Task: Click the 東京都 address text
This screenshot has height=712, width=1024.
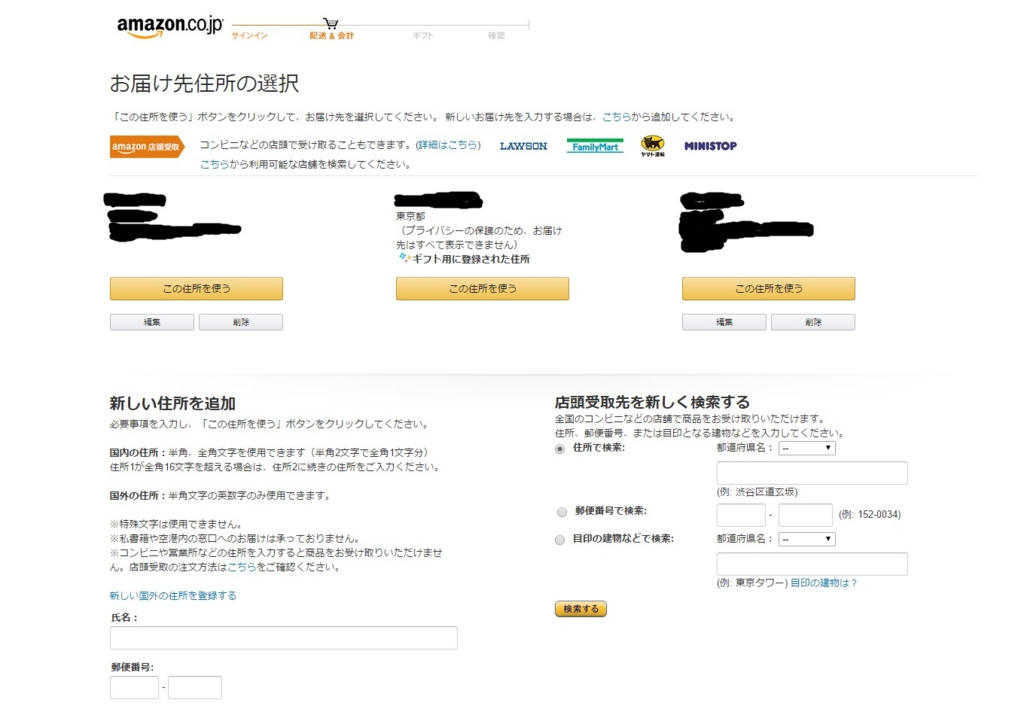Action: 410,216
